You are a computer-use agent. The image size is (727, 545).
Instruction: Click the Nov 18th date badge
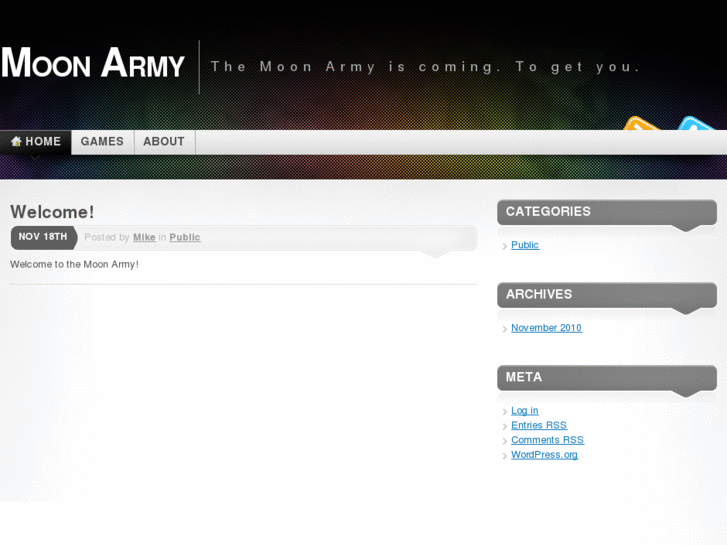pyautogui.click(x=44, y=237)
